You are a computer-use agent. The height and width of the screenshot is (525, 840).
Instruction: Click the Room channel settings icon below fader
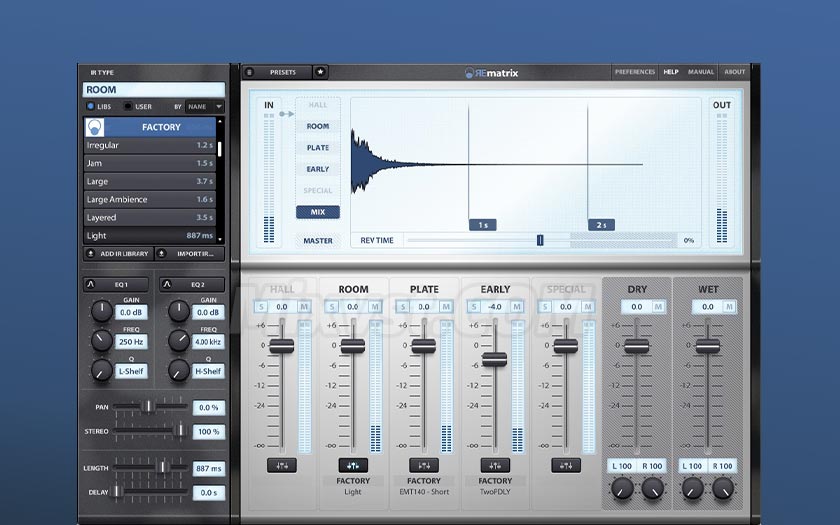[353, 465]
